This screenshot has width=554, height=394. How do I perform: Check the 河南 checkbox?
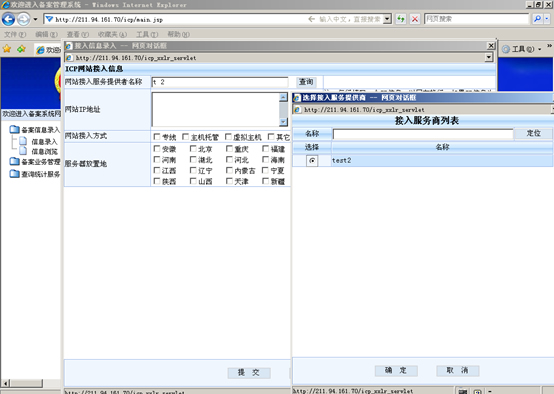(x=157, y=160)
